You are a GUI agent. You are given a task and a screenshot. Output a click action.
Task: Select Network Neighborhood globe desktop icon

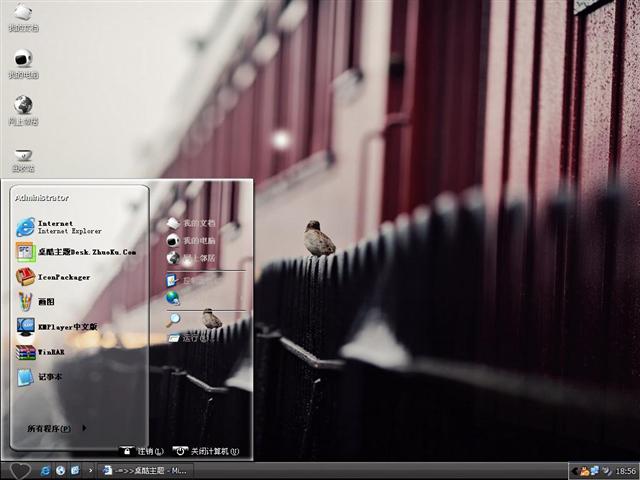tap(23, 111)
